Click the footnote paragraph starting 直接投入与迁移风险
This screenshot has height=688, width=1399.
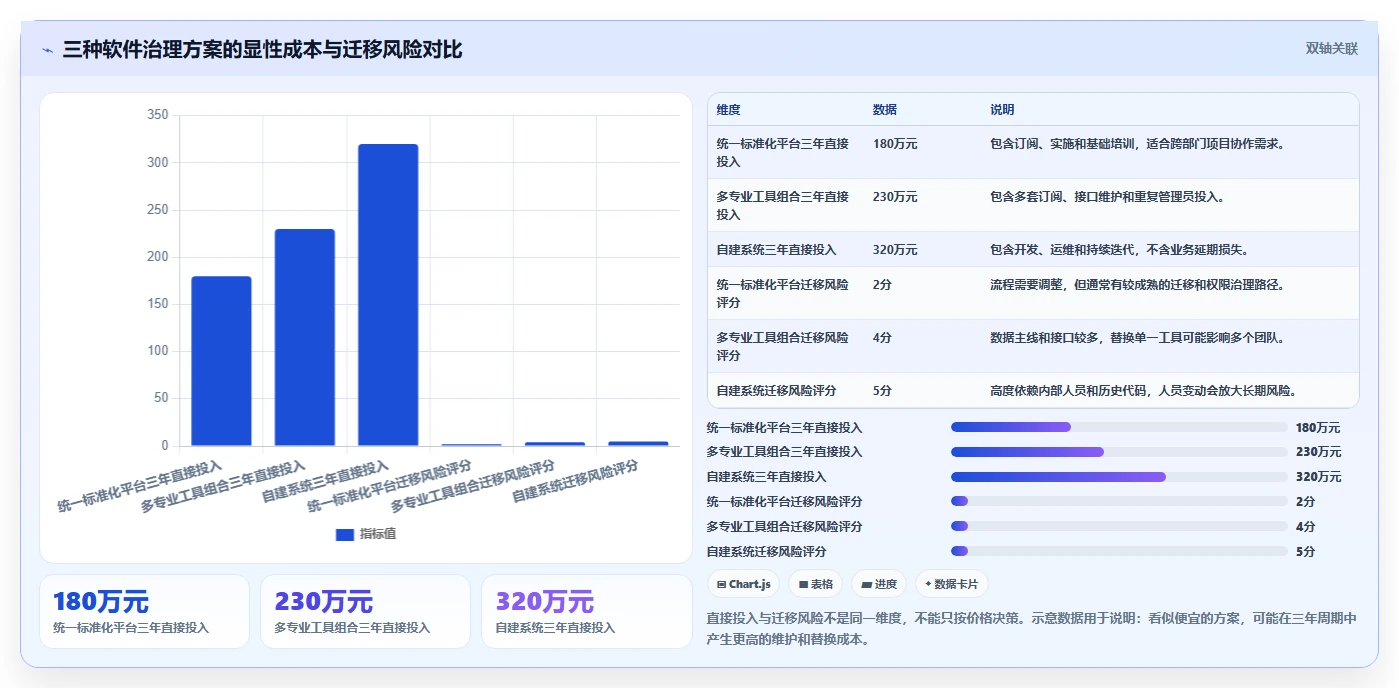(1031, 629)
